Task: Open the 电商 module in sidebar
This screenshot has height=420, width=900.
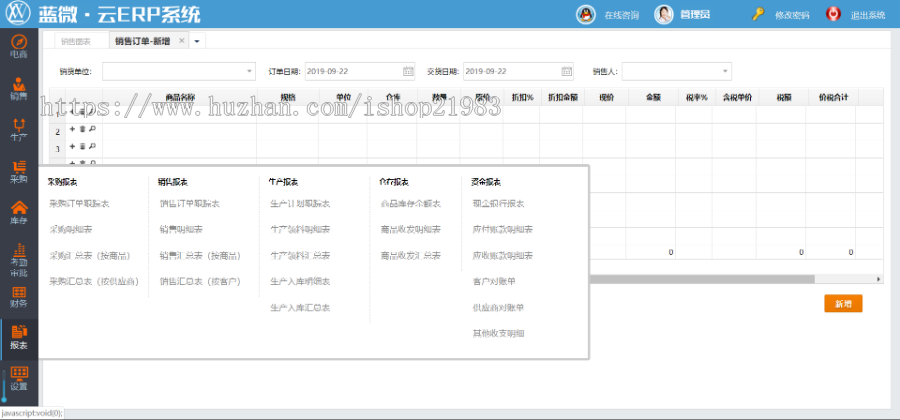Action: coord(18,46)
